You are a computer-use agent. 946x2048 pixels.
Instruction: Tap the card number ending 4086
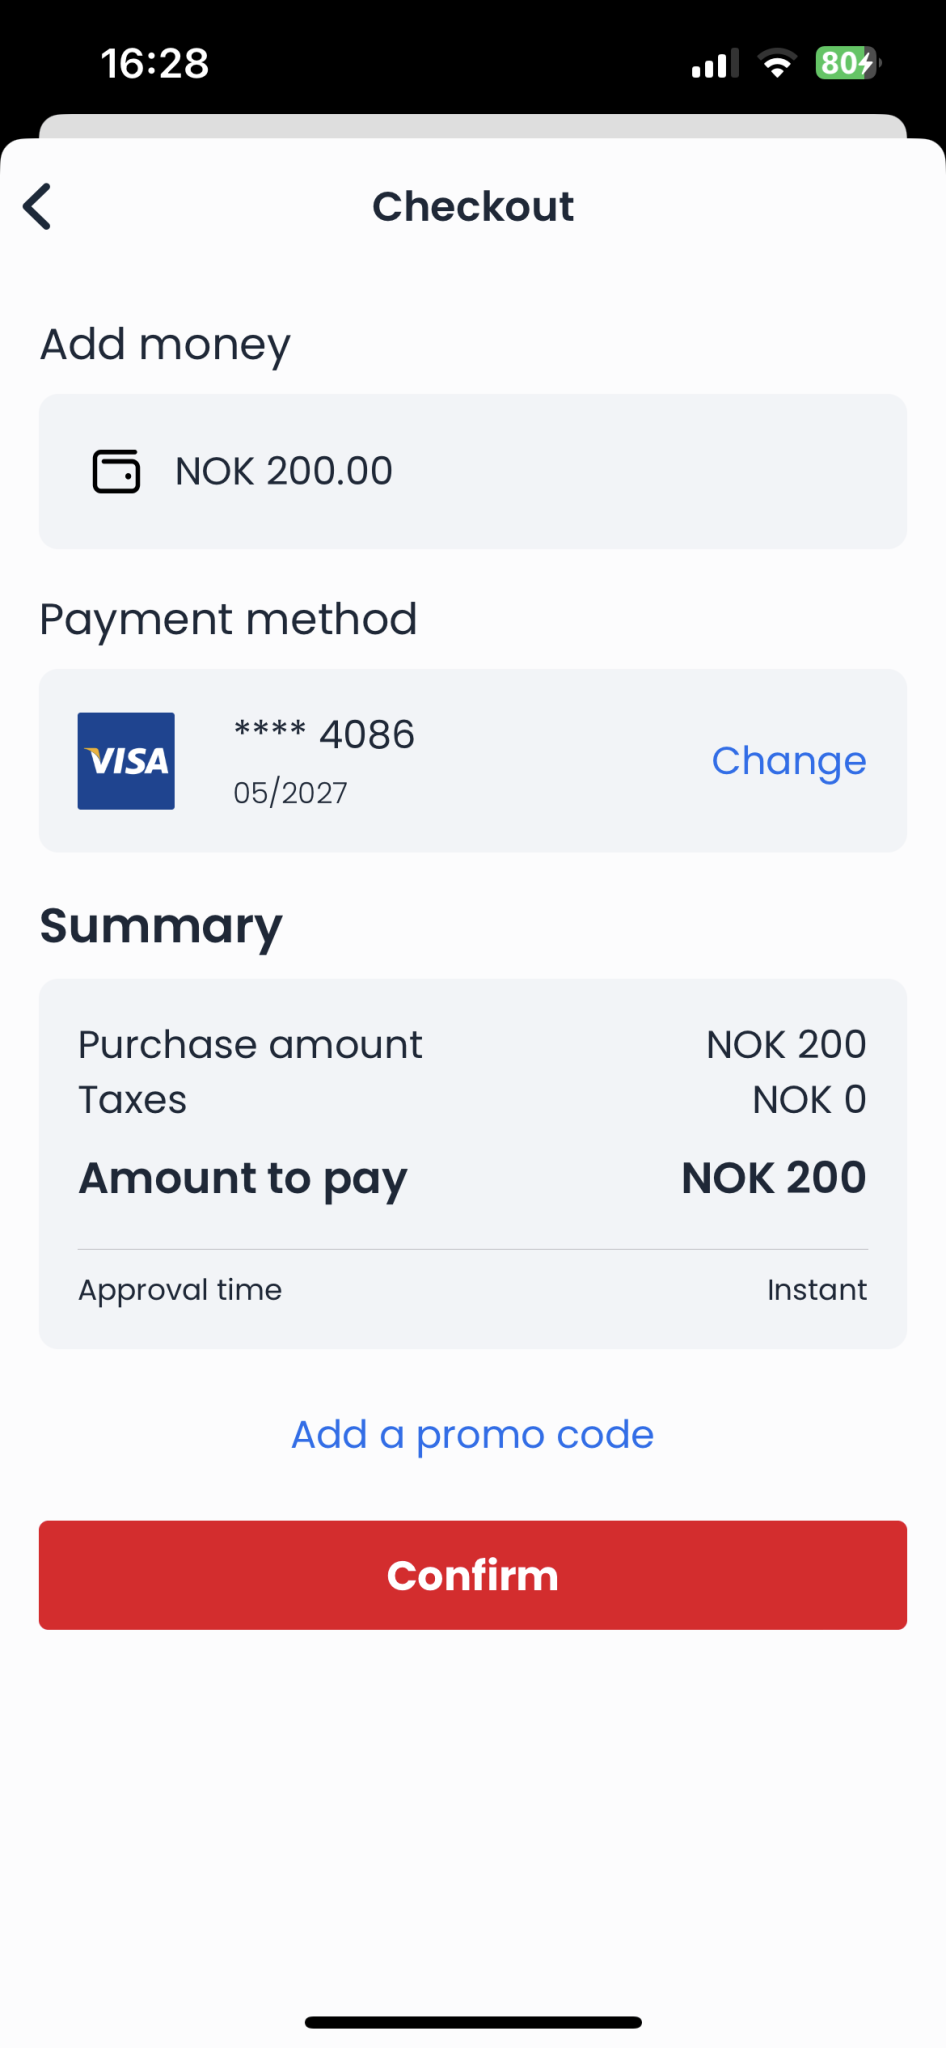click(x=324, y=735)
